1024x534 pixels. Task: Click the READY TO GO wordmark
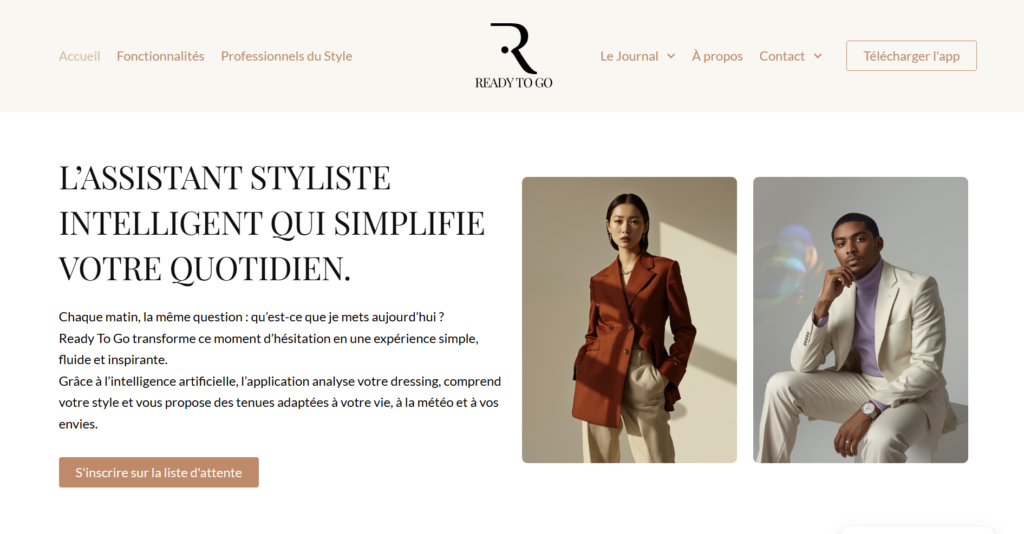click(x=514, y=83)
